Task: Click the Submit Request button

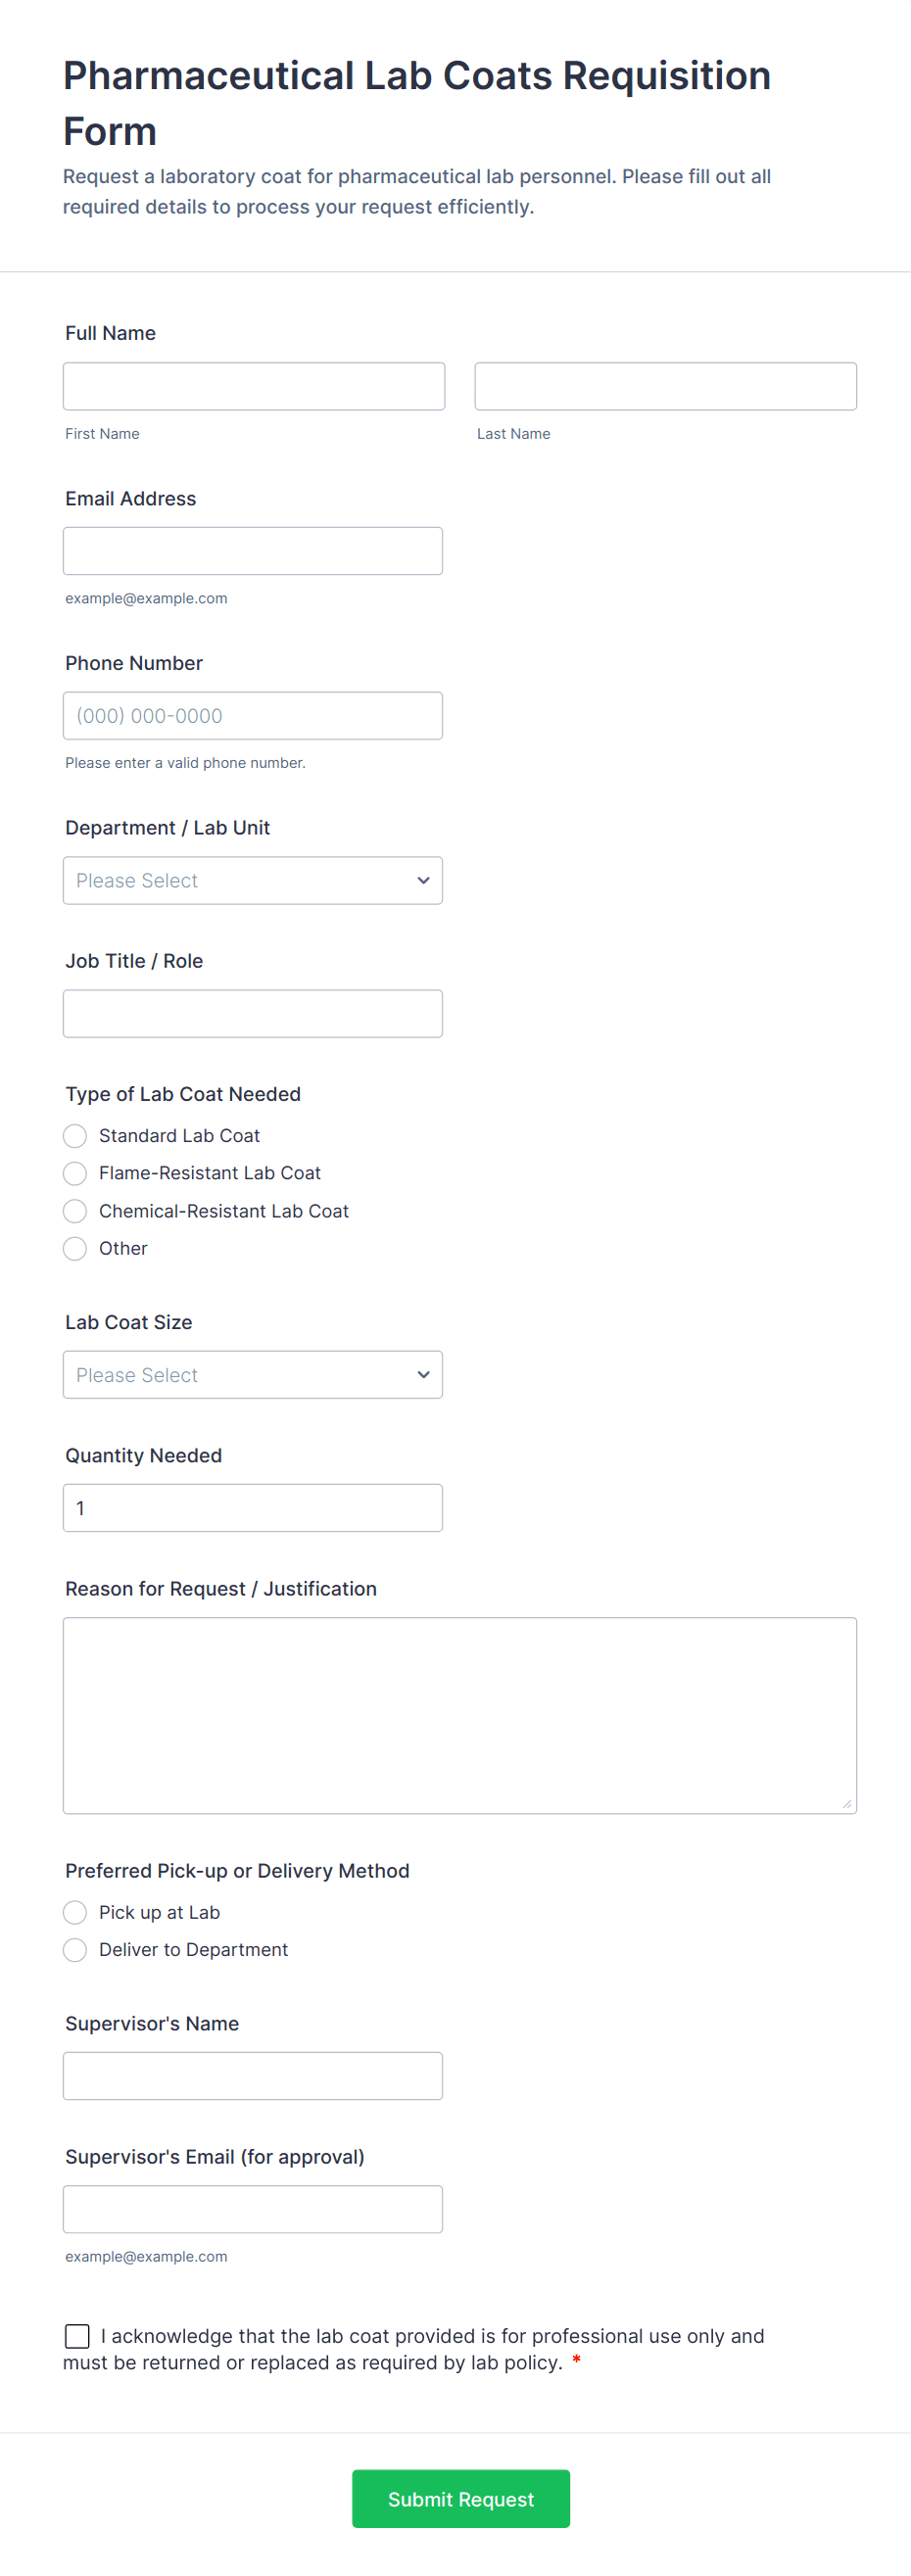Action: (x=460, y=2499)
